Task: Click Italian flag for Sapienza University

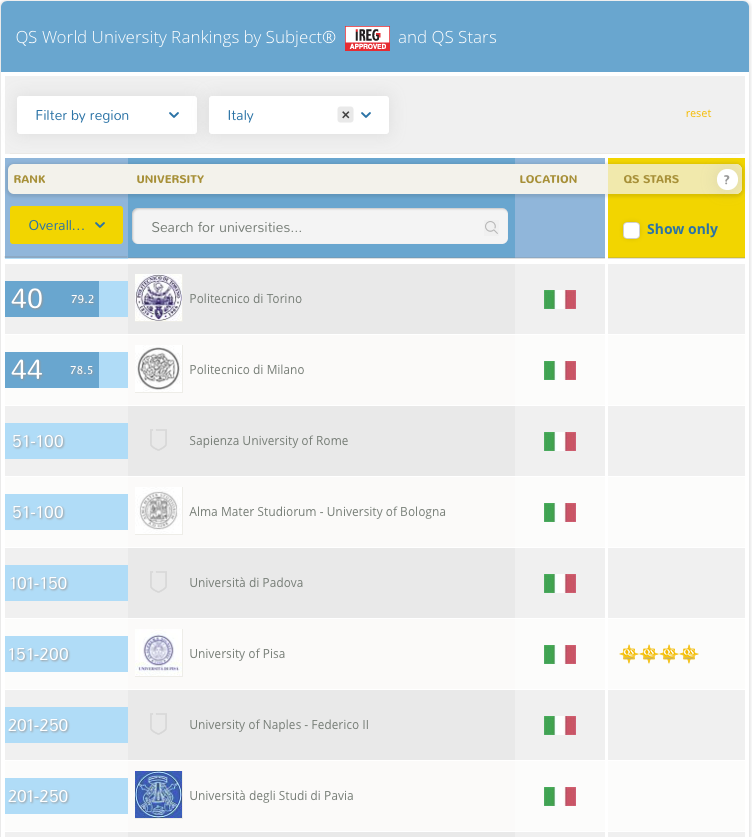Action: pos(560,441)
